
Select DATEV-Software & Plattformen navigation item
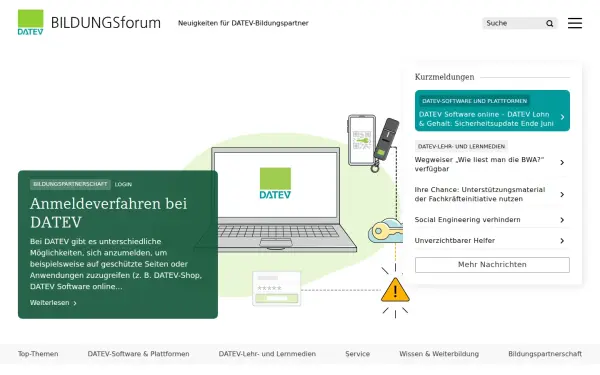click(x=139, y=354)
